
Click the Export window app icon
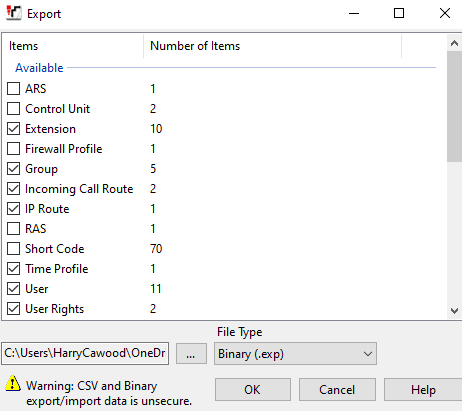point(14,13)
